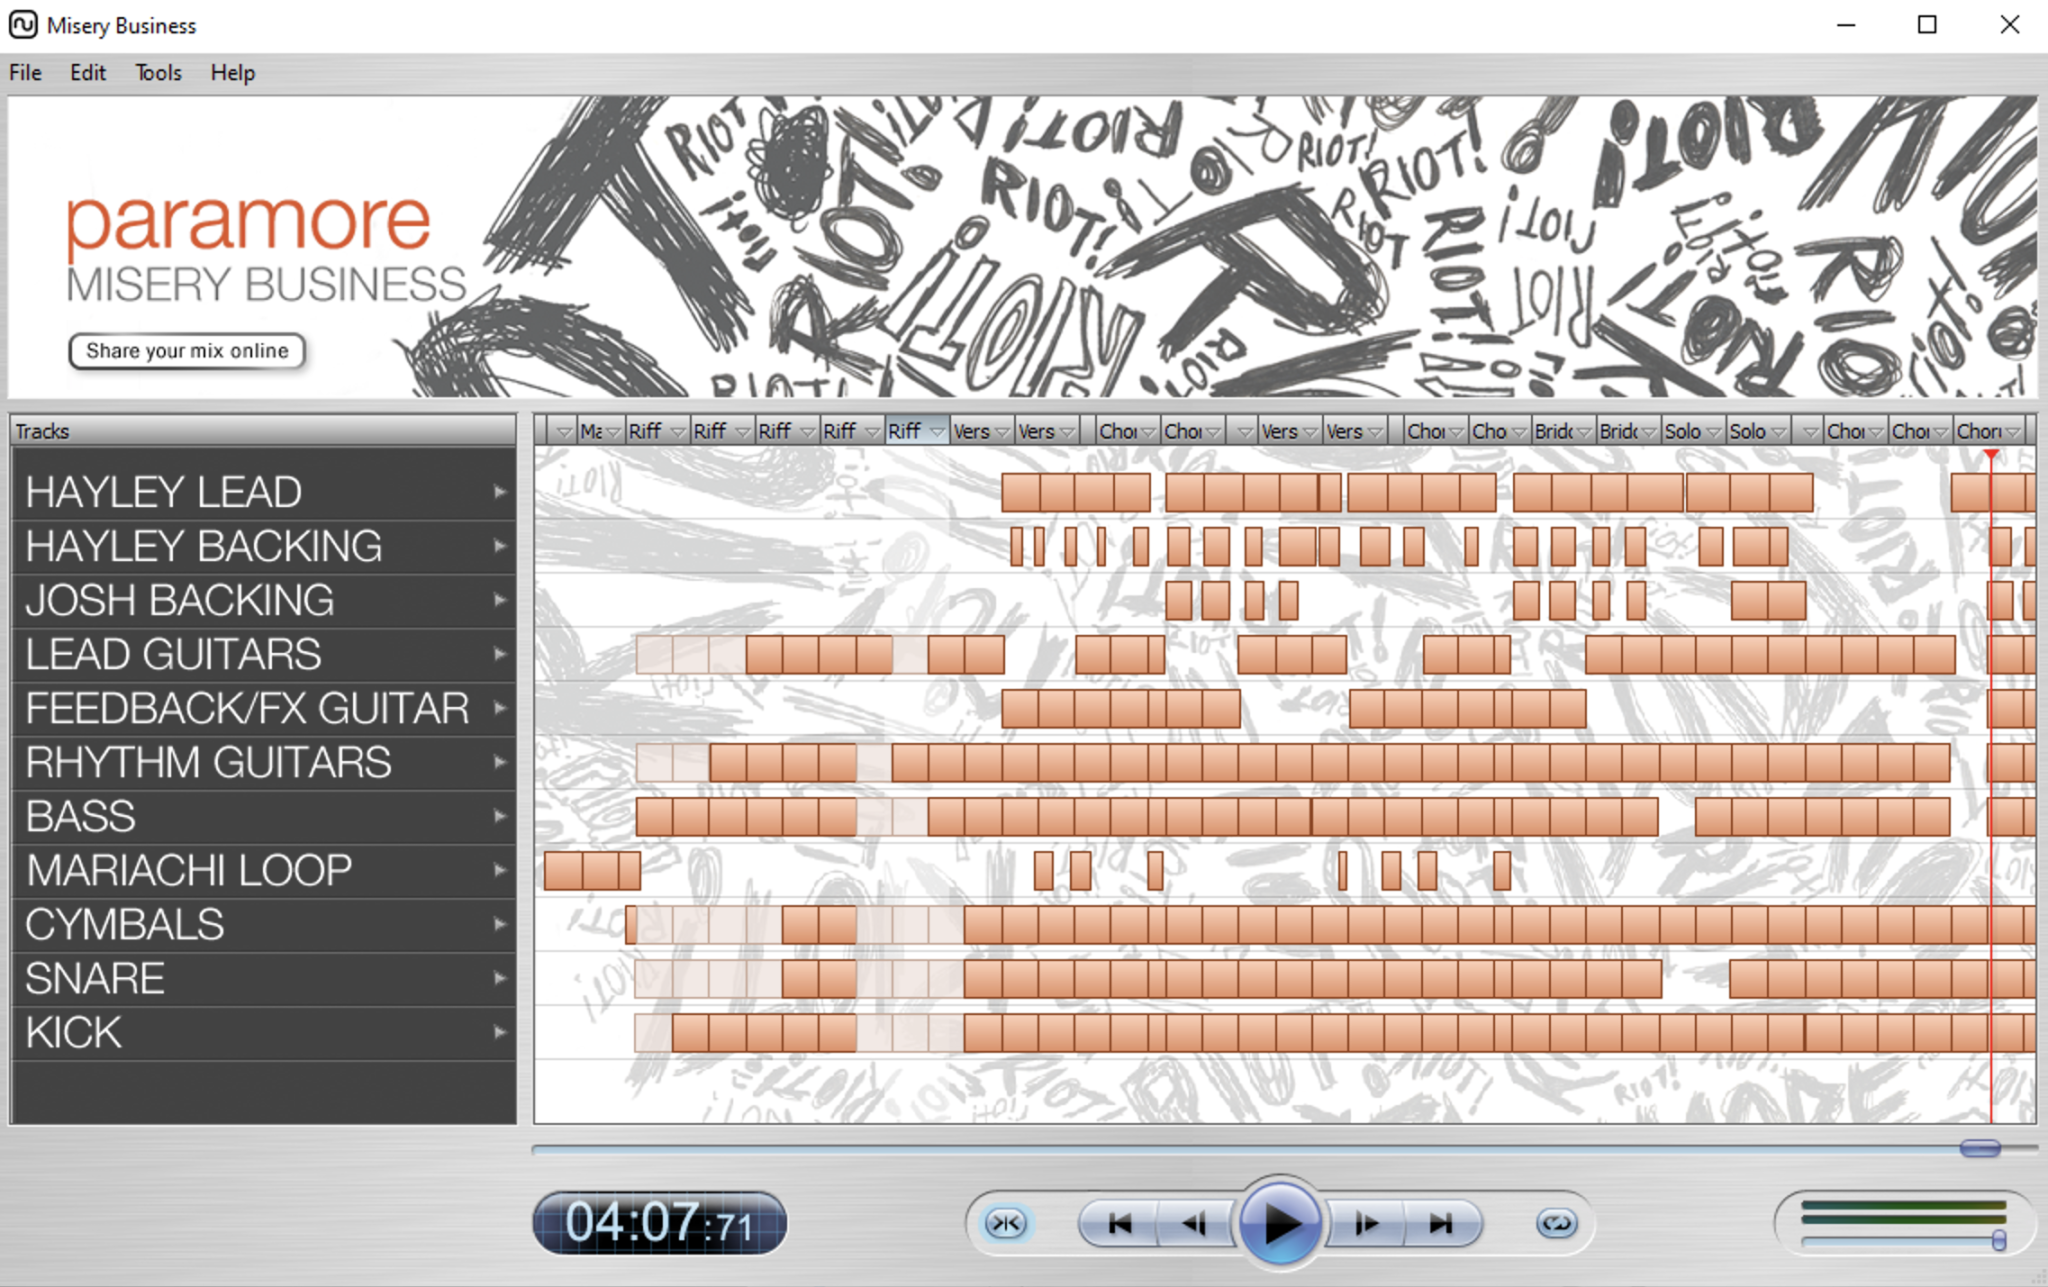Click the song position scrubber handle
Screen dimensions: 2048x1287
(x=1979, y=1148)
